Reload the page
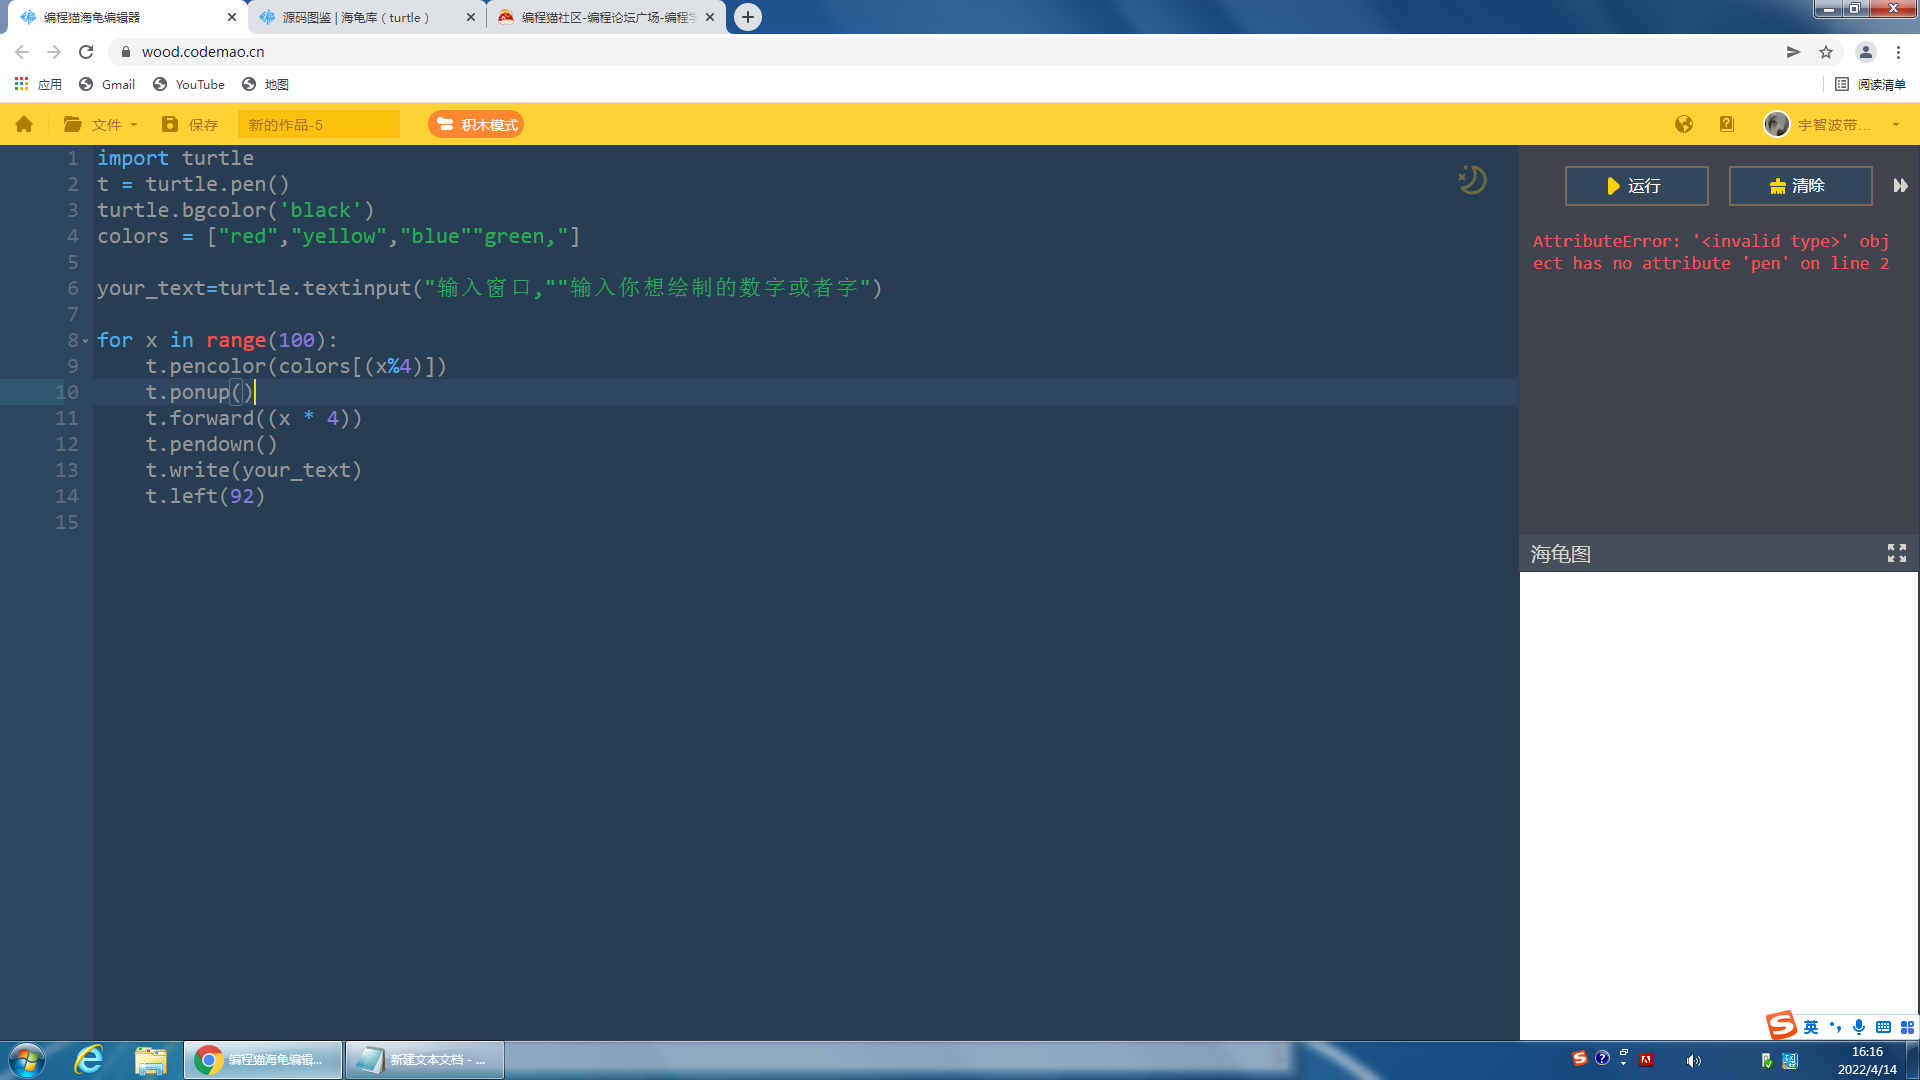Viewport: 1920px width, 1080px height. tap(86, 52)
